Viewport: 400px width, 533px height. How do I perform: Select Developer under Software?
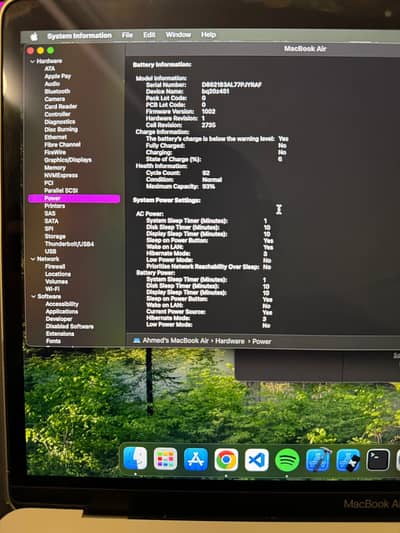coord(59,319)
